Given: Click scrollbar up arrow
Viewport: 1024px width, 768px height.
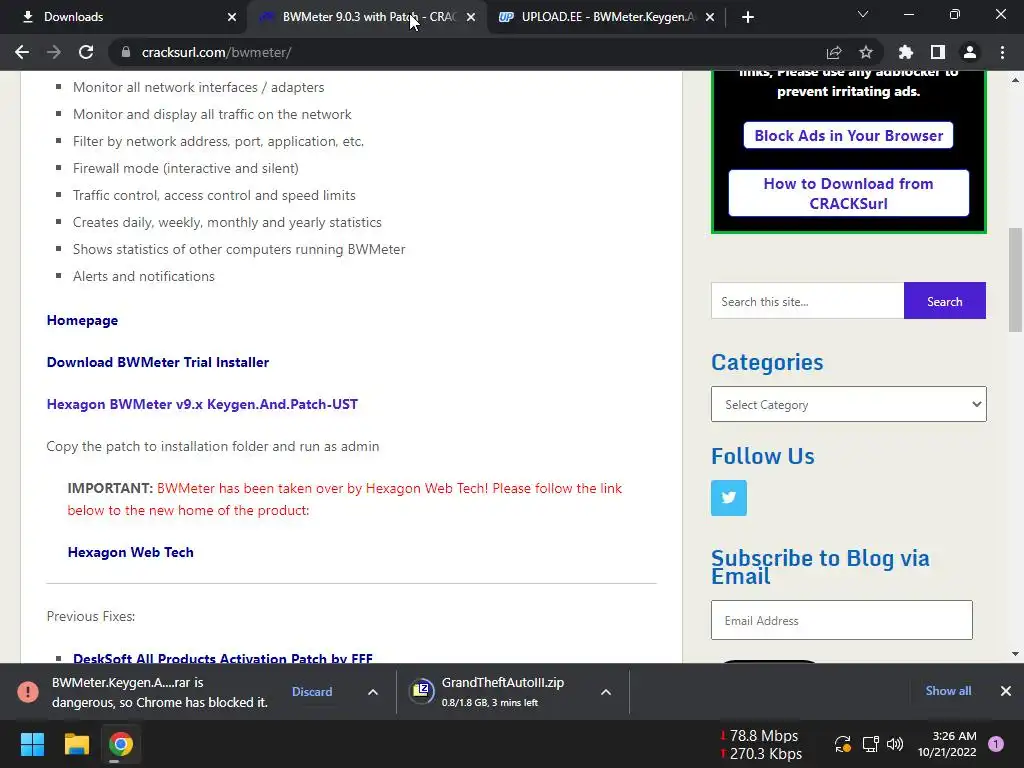Looking at the screenshot, I should coord(1015,80).
